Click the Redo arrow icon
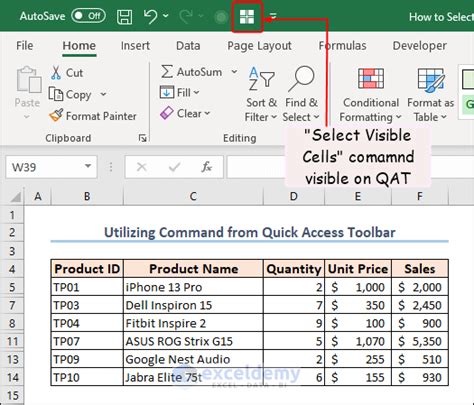The height and width of the screenshot is (405, 474). click(x=187, y=16)
